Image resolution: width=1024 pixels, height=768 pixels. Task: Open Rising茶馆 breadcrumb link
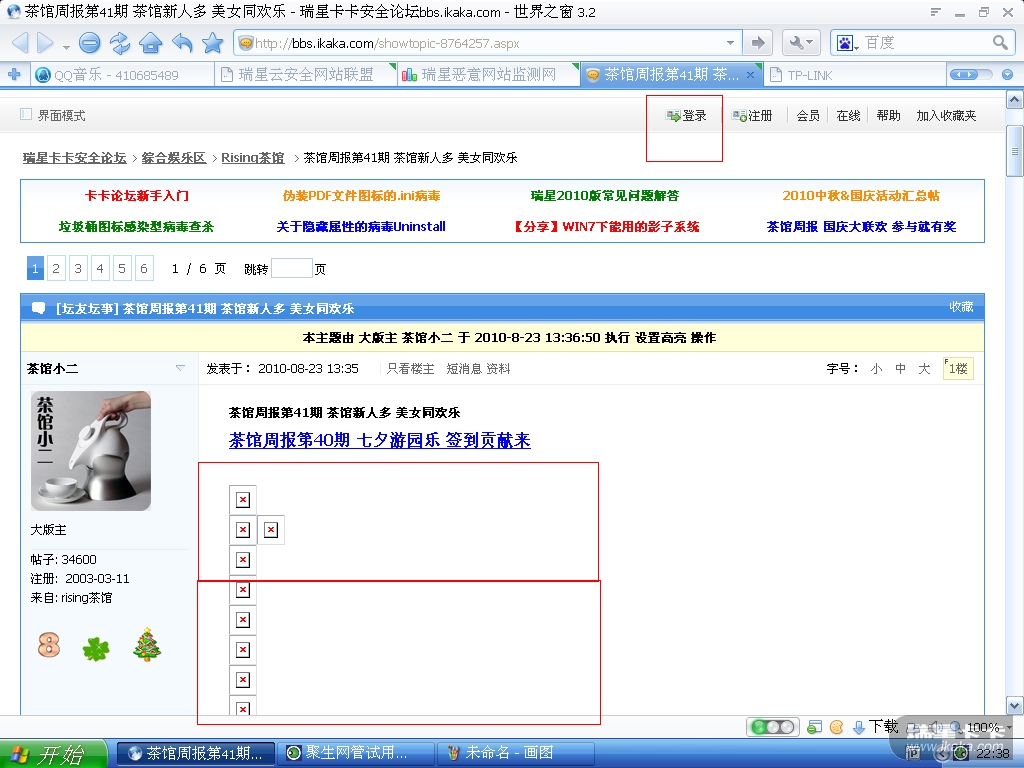pos(253,157)
